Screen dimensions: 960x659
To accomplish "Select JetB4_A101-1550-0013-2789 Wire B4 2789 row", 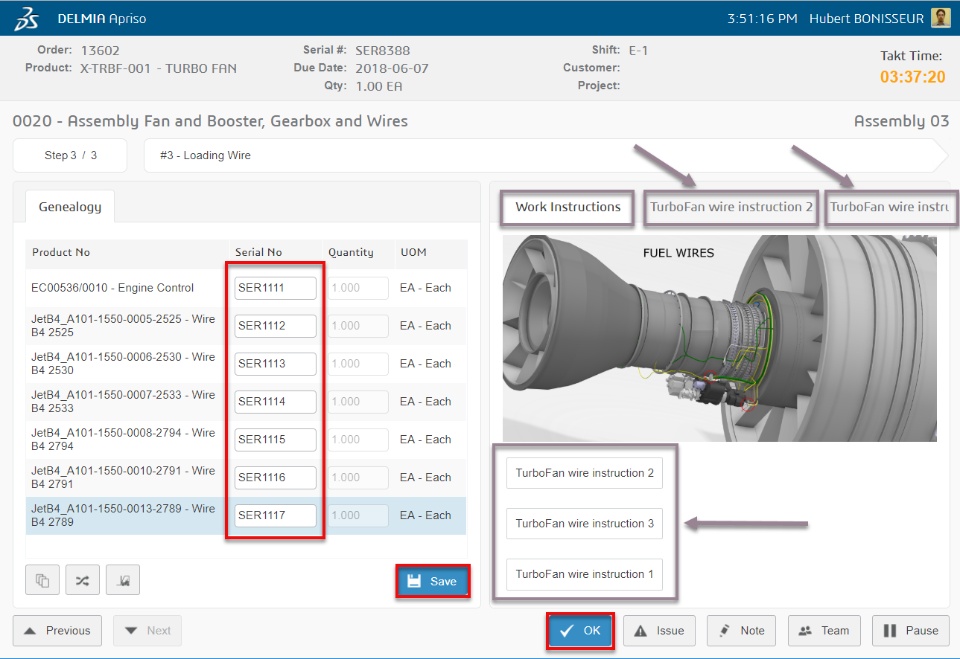I will (x=246, y=516).
